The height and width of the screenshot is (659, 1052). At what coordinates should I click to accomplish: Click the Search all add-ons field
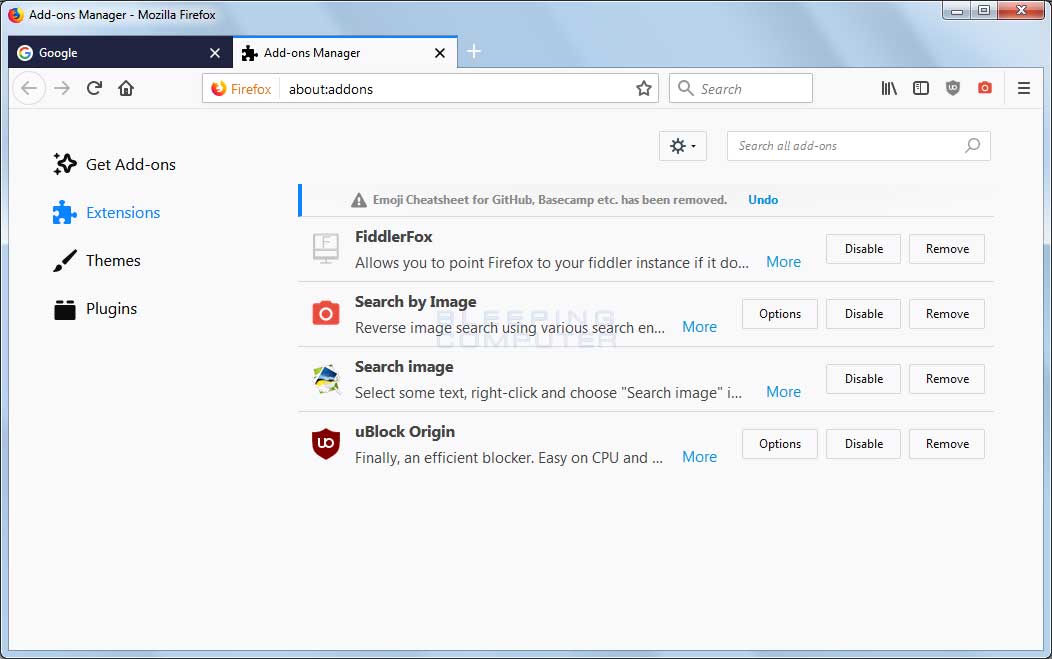858,145
